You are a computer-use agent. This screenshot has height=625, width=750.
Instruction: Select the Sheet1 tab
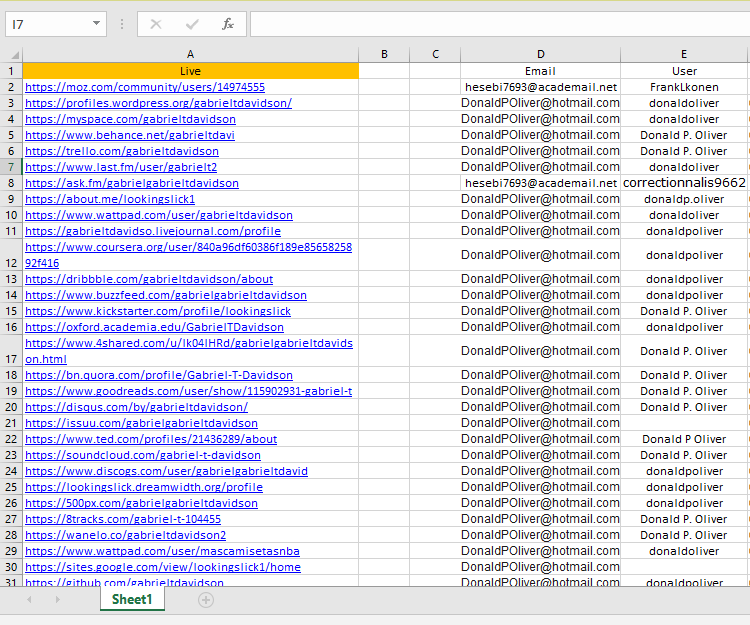point(132,599)
